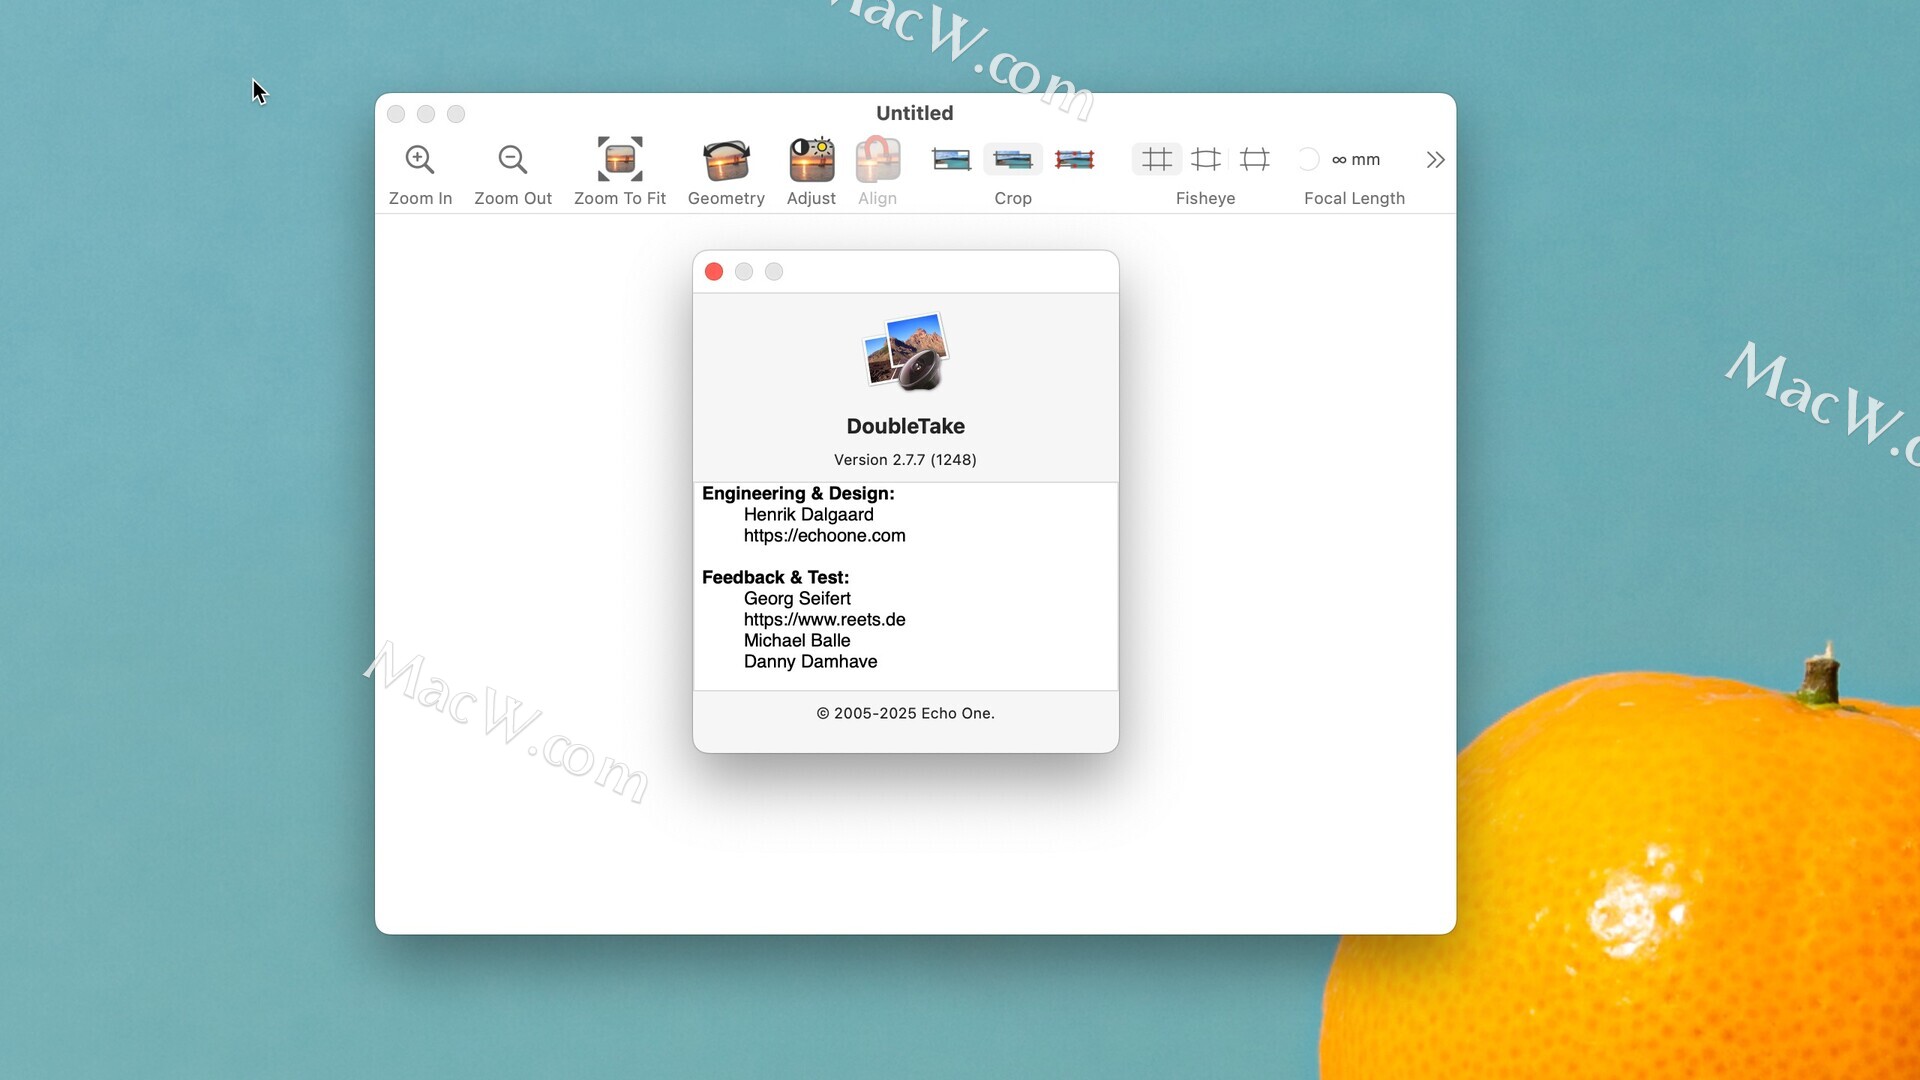1920x1080 pixels.
Task: Click the Adjust label under its icon
Action: point(811,198)
